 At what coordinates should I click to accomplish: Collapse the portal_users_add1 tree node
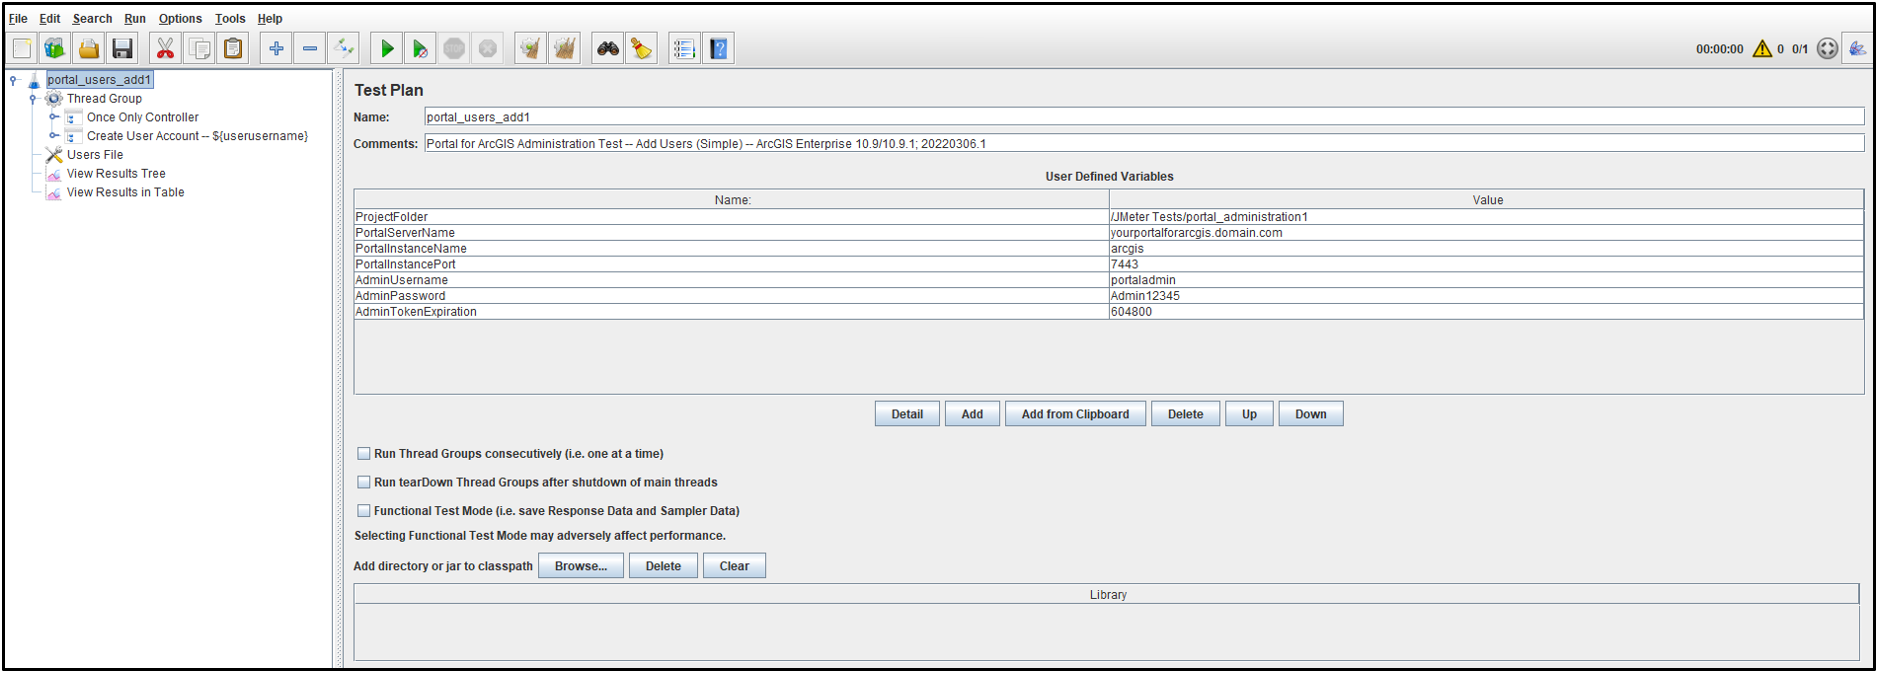(13, 80)
